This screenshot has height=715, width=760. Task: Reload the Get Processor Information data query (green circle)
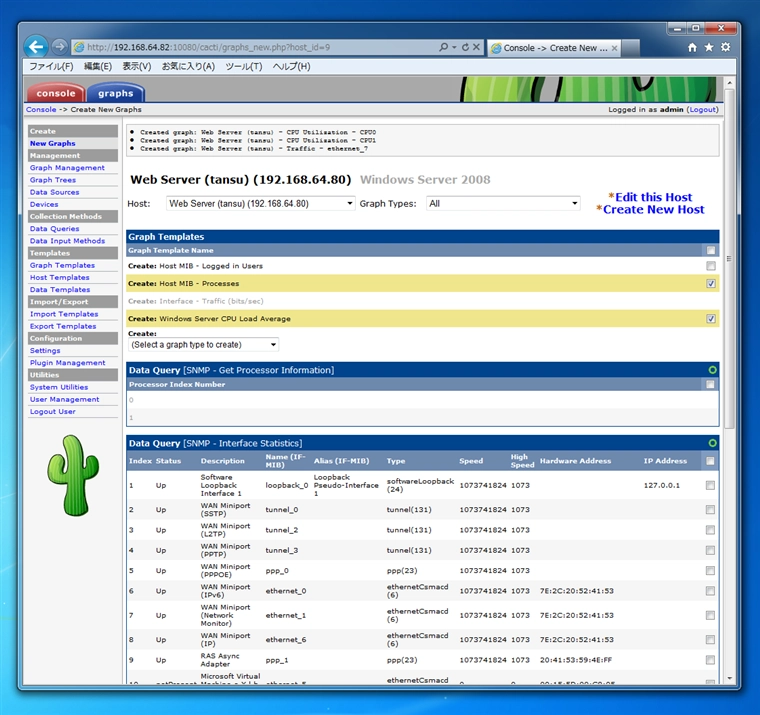712,370
